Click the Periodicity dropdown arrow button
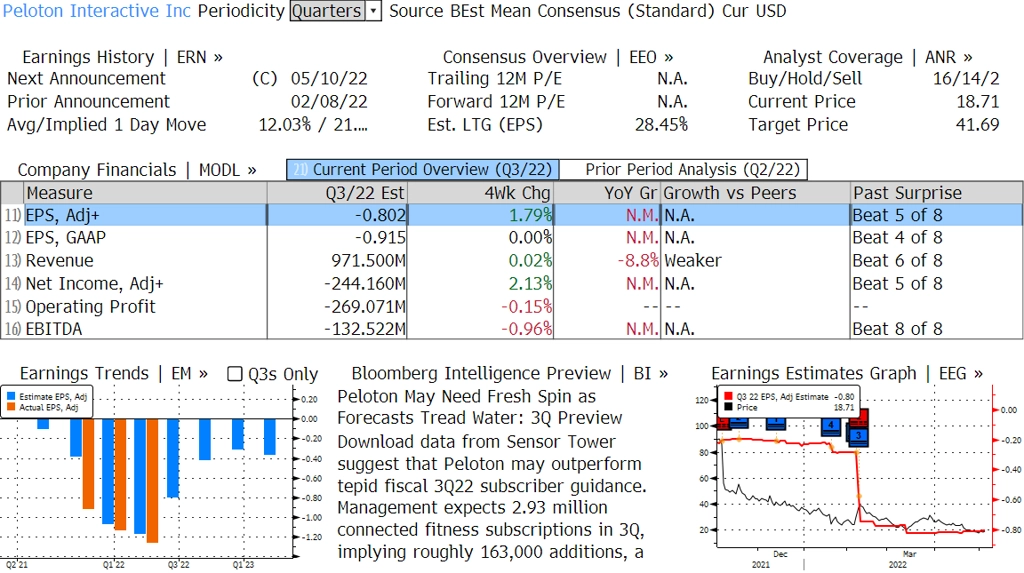The height and width of the screenshot is (573, 1024). pos(374,11)
